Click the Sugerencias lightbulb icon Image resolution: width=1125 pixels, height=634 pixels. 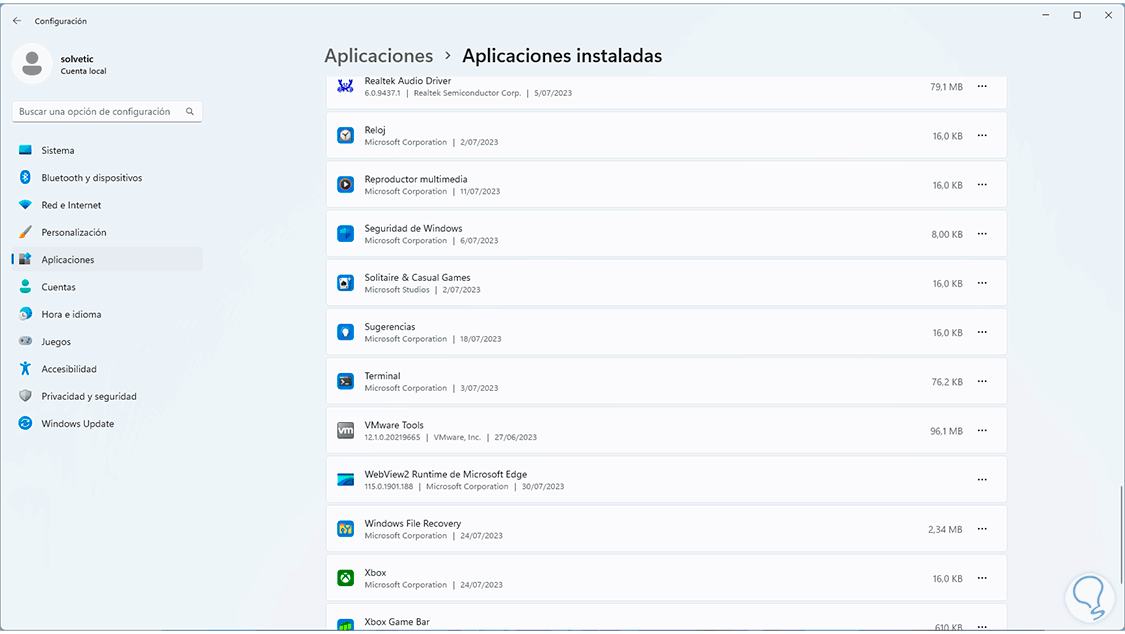(345, 332)
